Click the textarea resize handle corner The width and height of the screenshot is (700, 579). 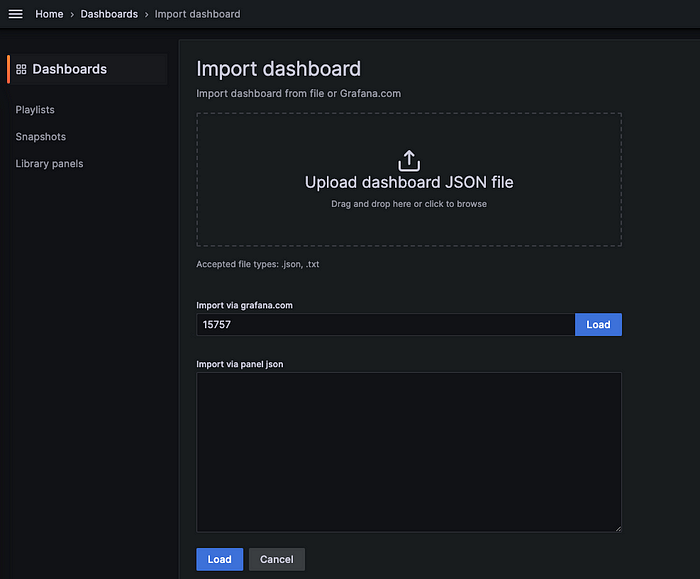point(618,529)
